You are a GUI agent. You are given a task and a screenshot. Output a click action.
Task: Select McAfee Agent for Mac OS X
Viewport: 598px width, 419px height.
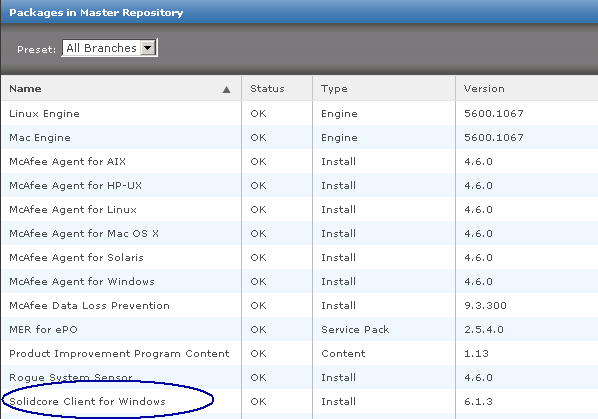(299, 233)
